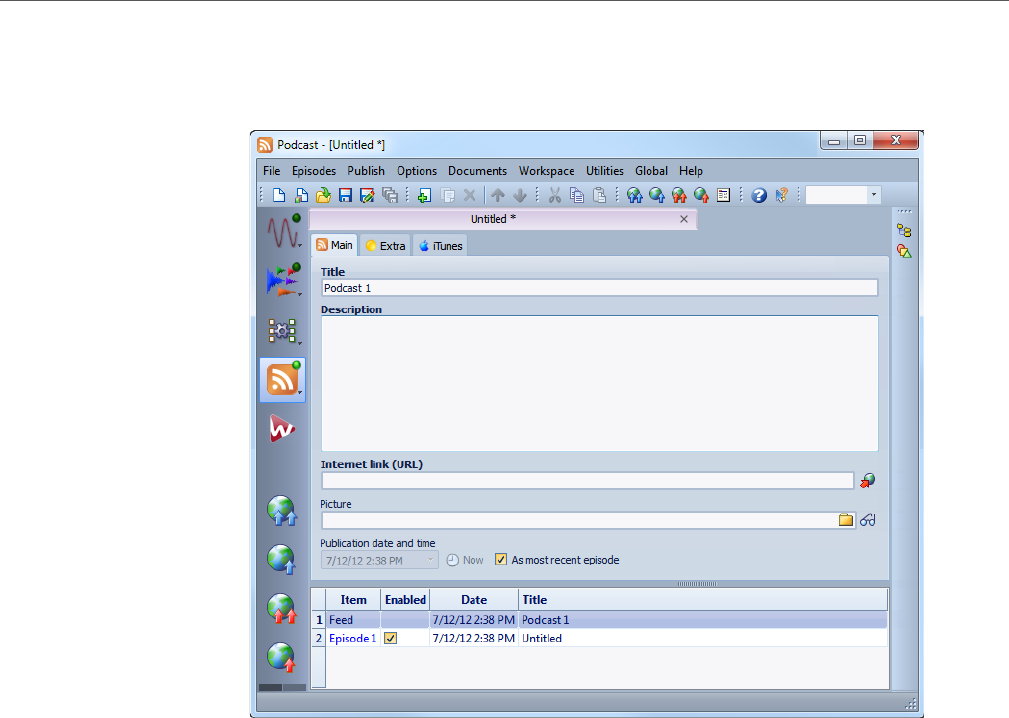Click the new-from-template document toolbar icon
The image size is (1009, 718).
301,195
